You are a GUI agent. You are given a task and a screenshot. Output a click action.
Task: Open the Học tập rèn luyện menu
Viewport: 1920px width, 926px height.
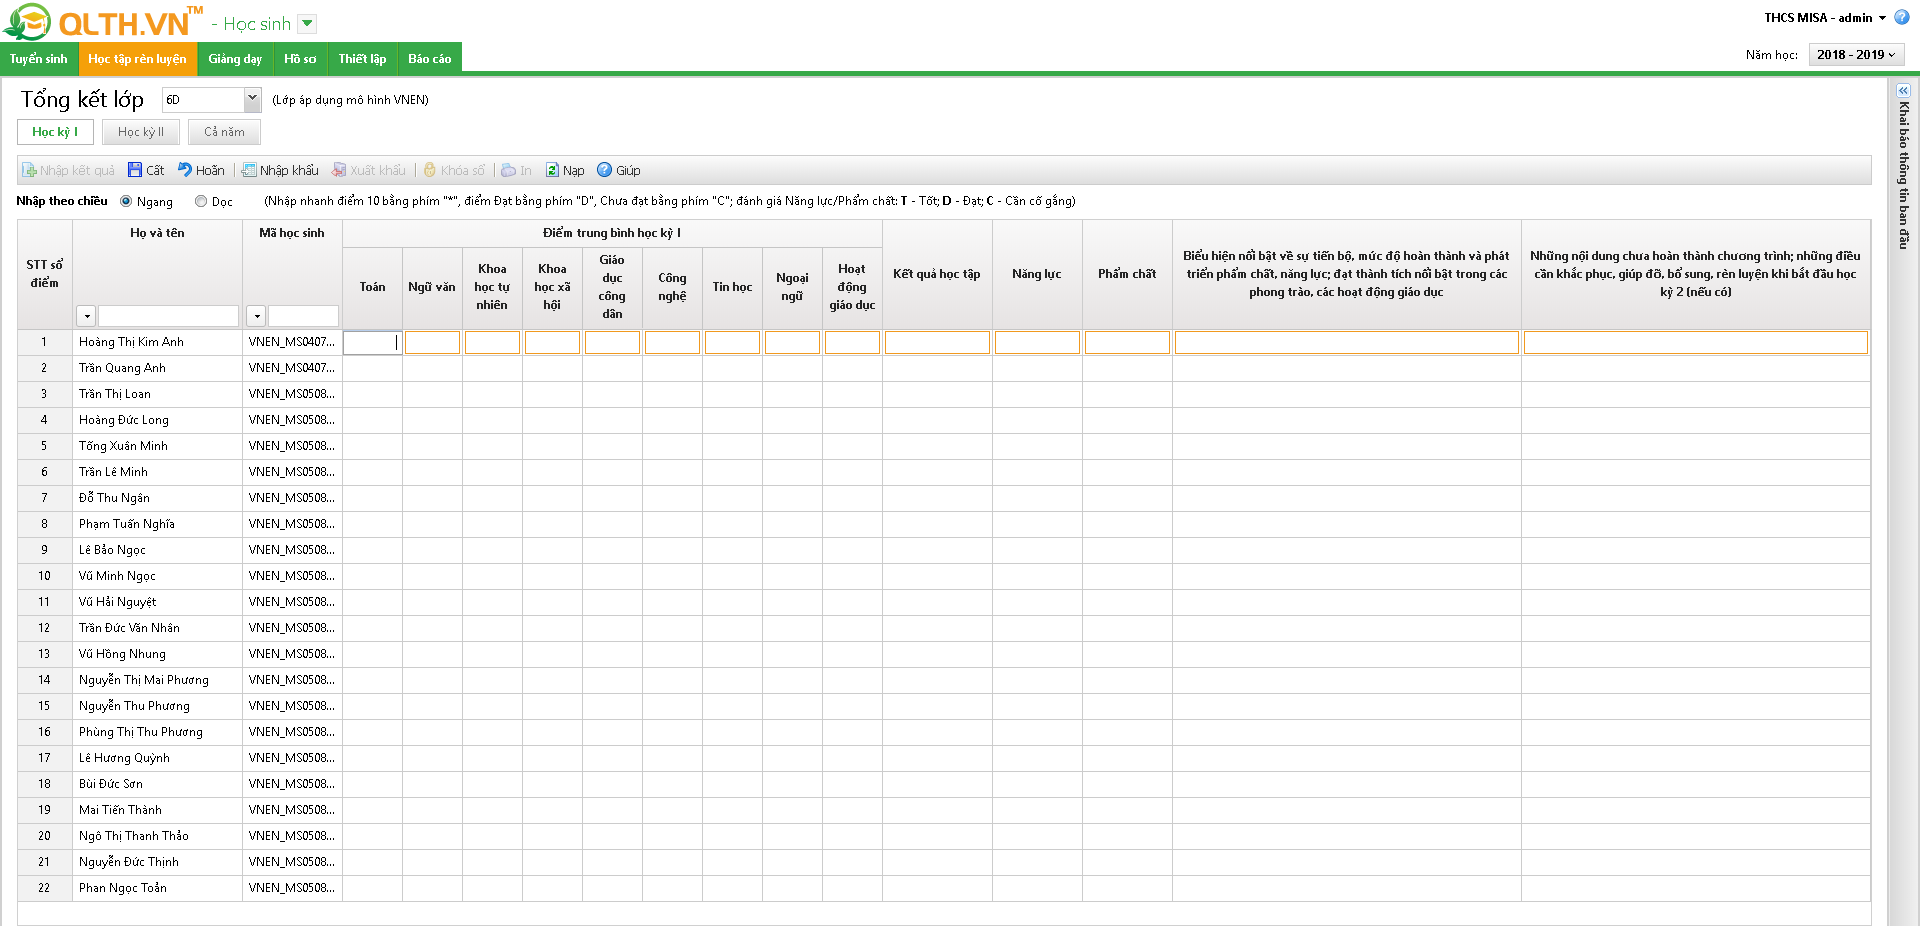click(x=137, y=59)
